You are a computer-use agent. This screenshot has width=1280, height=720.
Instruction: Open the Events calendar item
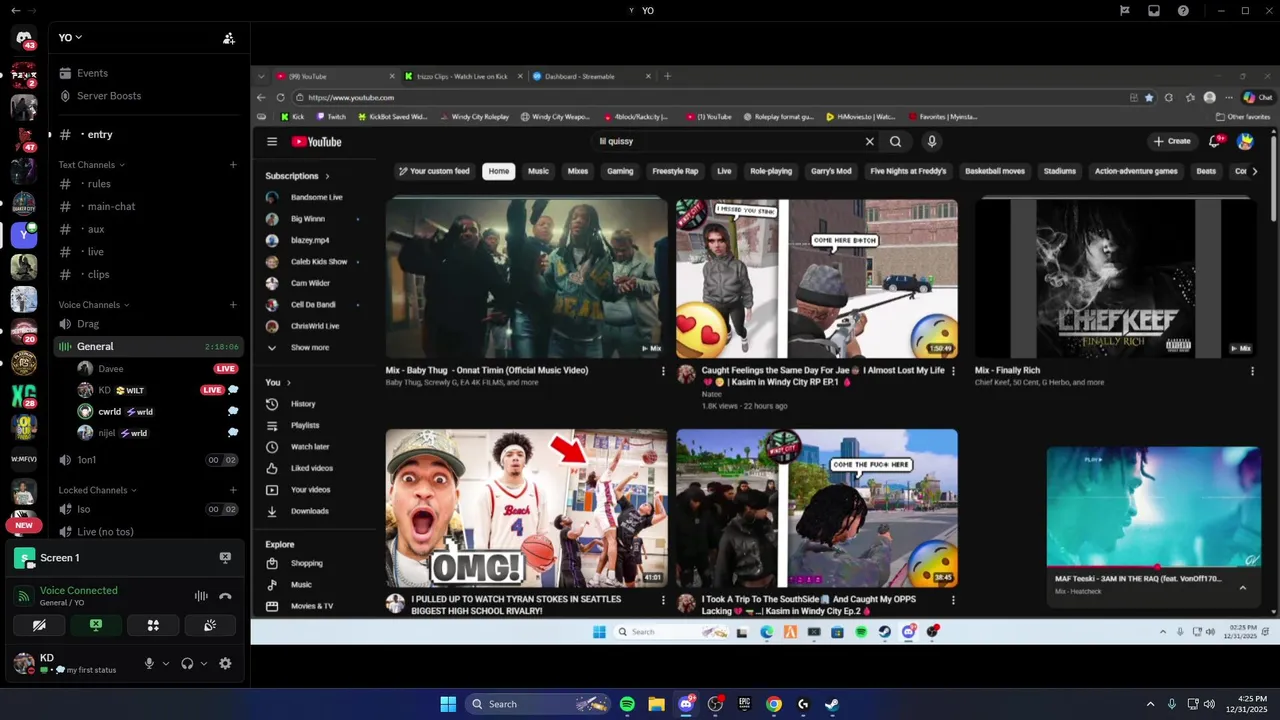point(92,73)
